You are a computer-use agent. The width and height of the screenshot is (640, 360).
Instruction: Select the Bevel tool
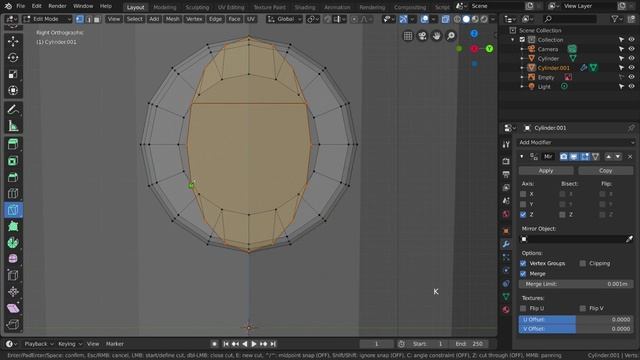[x=13, y=177]
